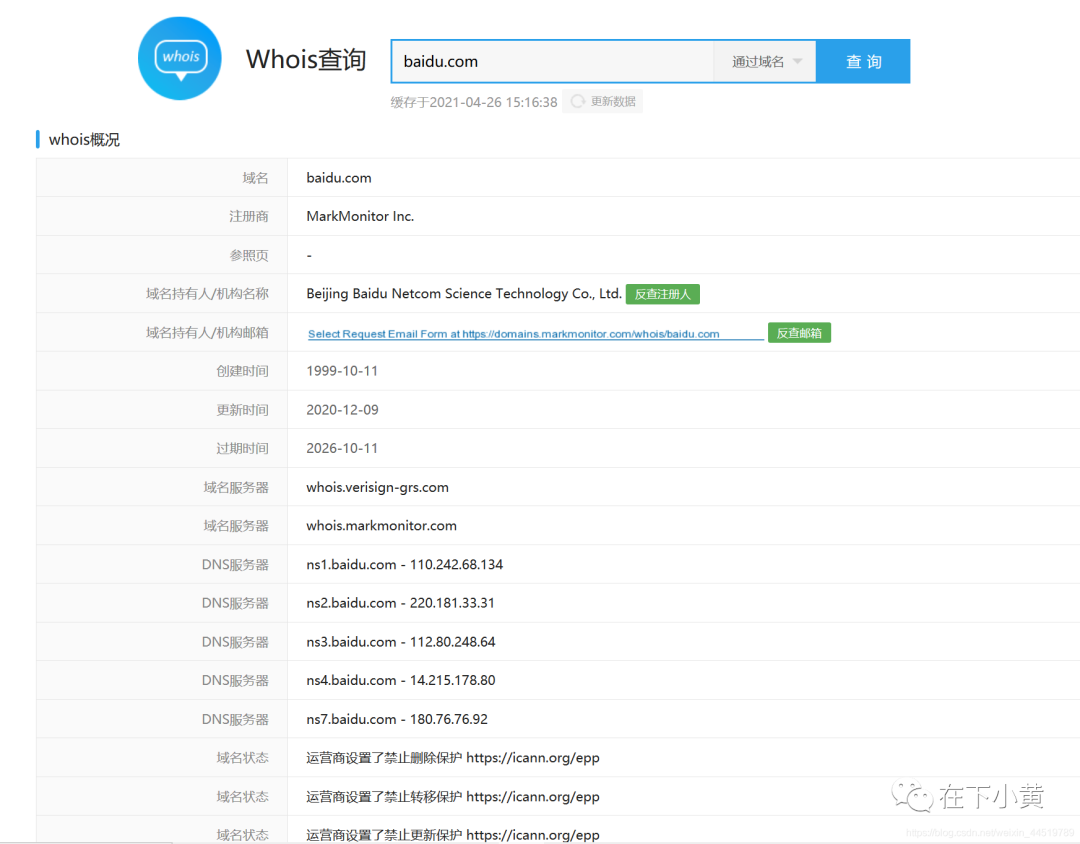Select ns4.baidu.com - 14.215.178.80 entry
This screenshot has width=1080, height=844.
401,680
